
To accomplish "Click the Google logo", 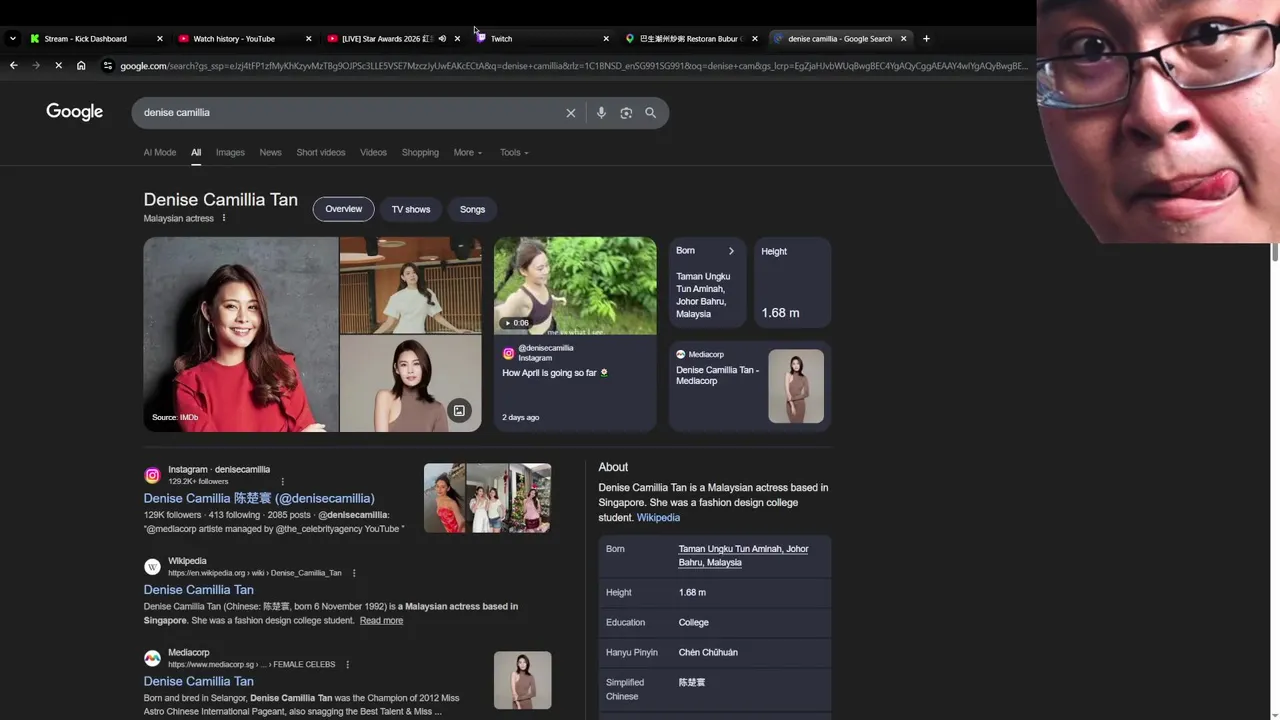I will pos(75,112).
